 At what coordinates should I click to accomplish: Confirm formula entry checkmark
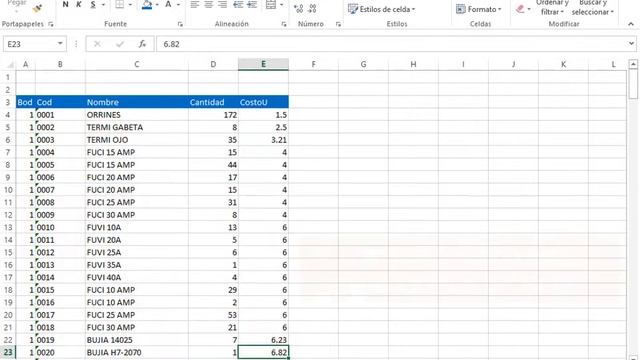tap(120, 44)
